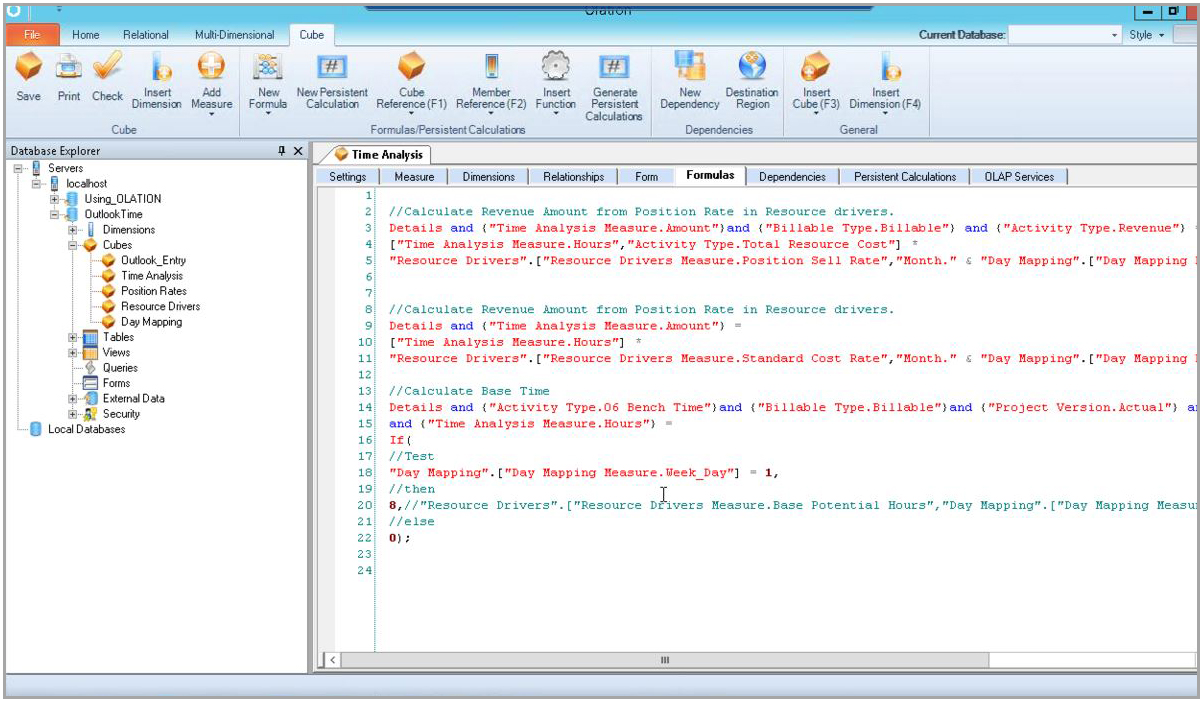Open the Insert Function dropdown
The width and height of the screenshot is (1203, 701).
click(555, 113)
